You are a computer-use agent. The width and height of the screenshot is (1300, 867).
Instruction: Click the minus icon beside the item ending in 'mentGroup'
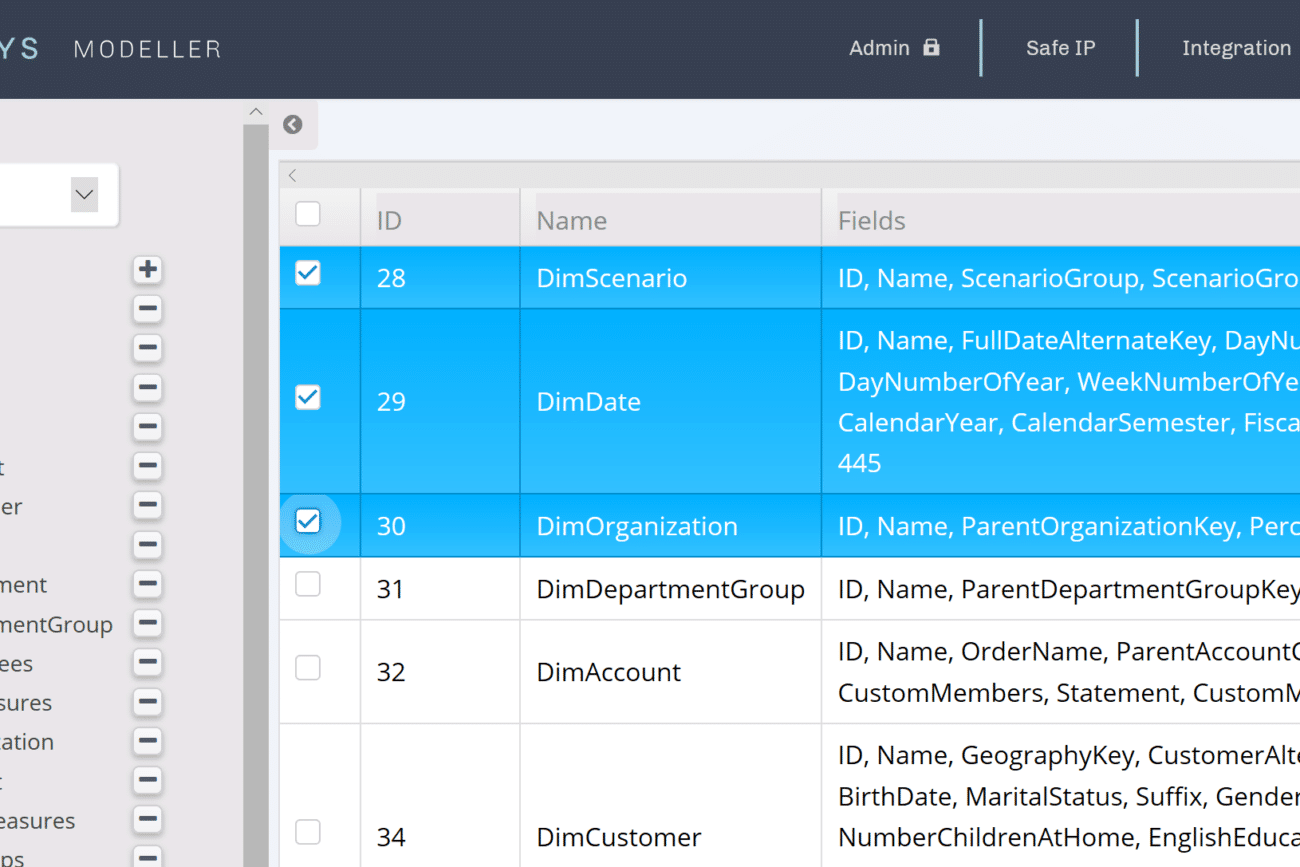tap(147, 624)
